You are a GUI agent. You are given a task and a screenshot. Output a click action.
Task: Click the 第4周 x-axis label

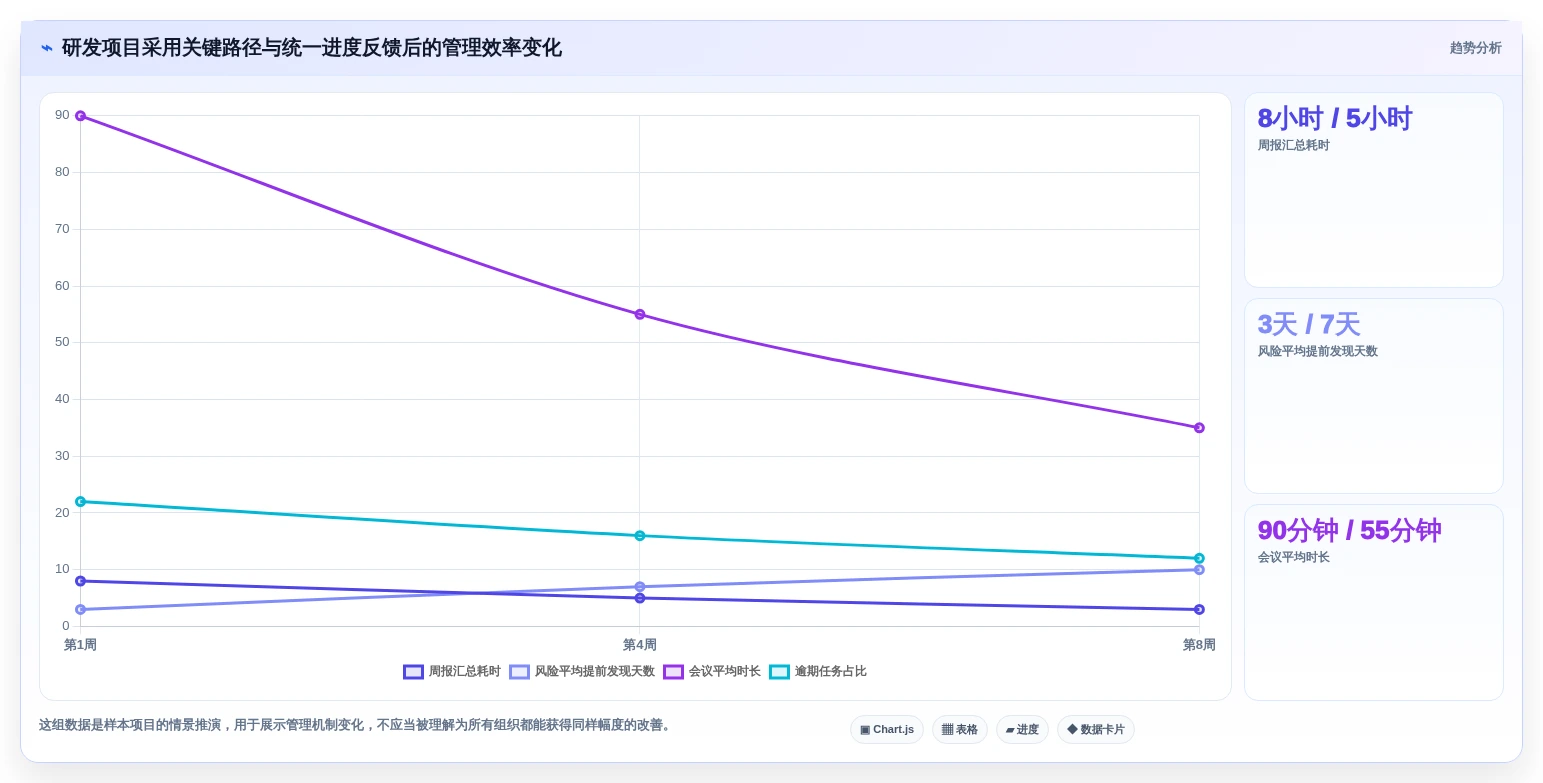coord(640,645)
